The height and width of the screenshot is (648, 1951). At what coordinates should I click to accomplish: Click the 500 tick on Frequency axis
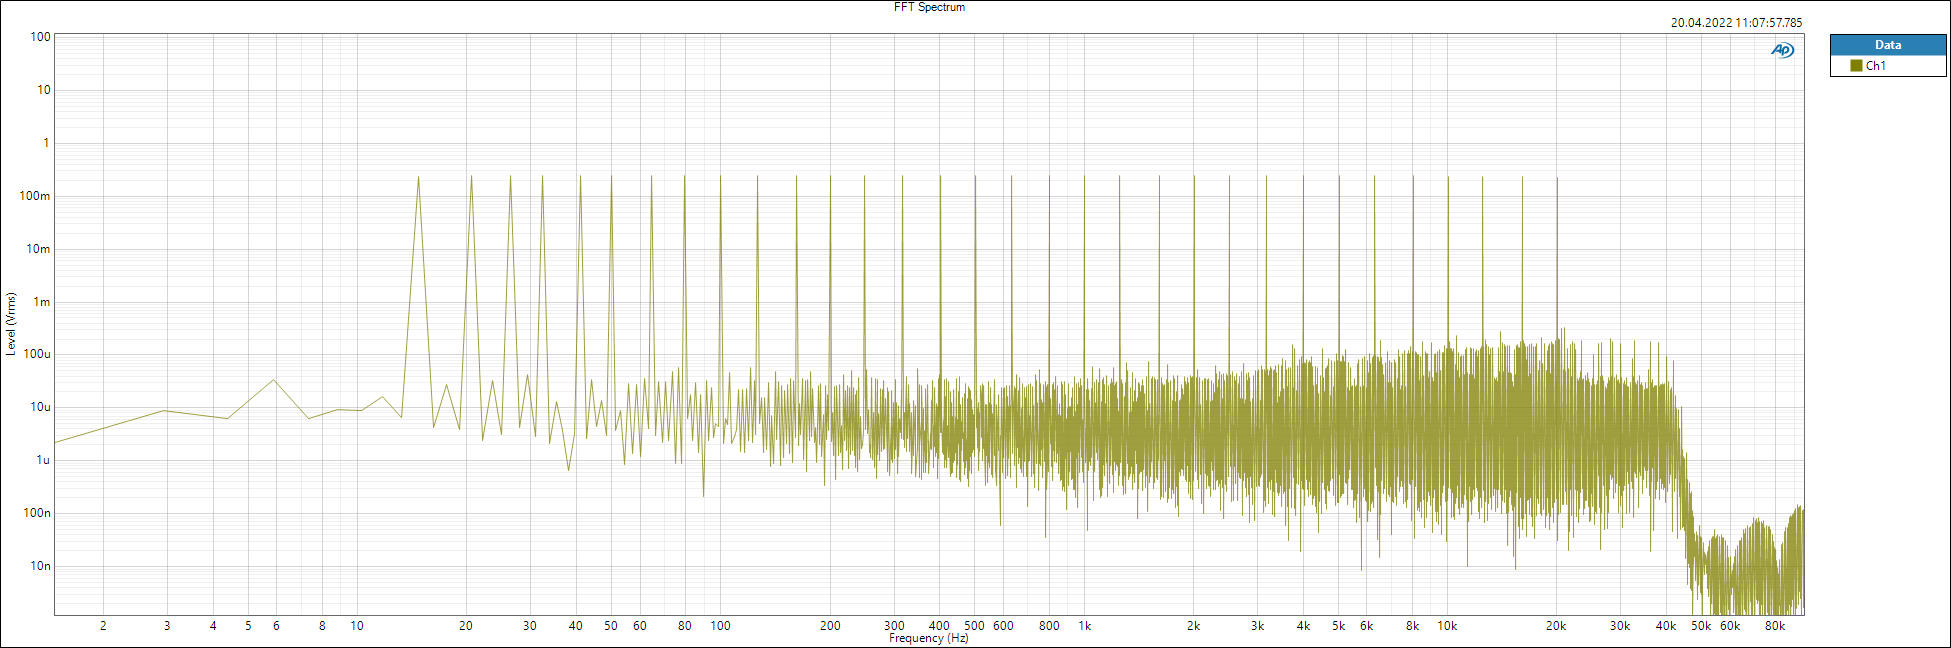click(x=974, y=626)
